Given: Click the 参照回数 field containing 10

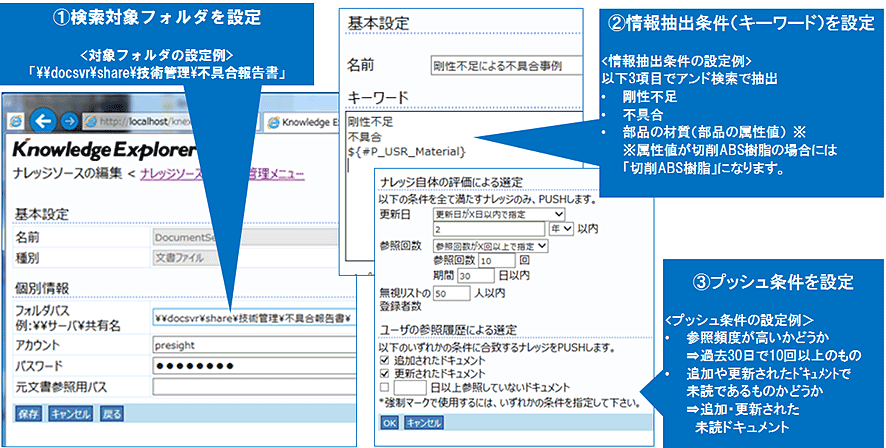Looking at the screenshot, I should pos(497,260).
